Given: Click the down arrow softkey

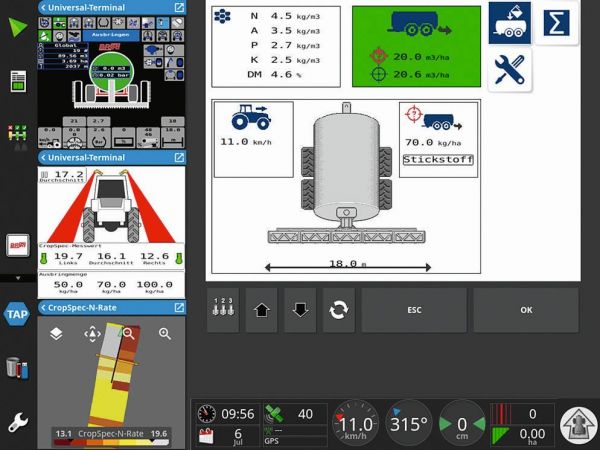Looking at the screenshot, I should click(x=300, y=310).
